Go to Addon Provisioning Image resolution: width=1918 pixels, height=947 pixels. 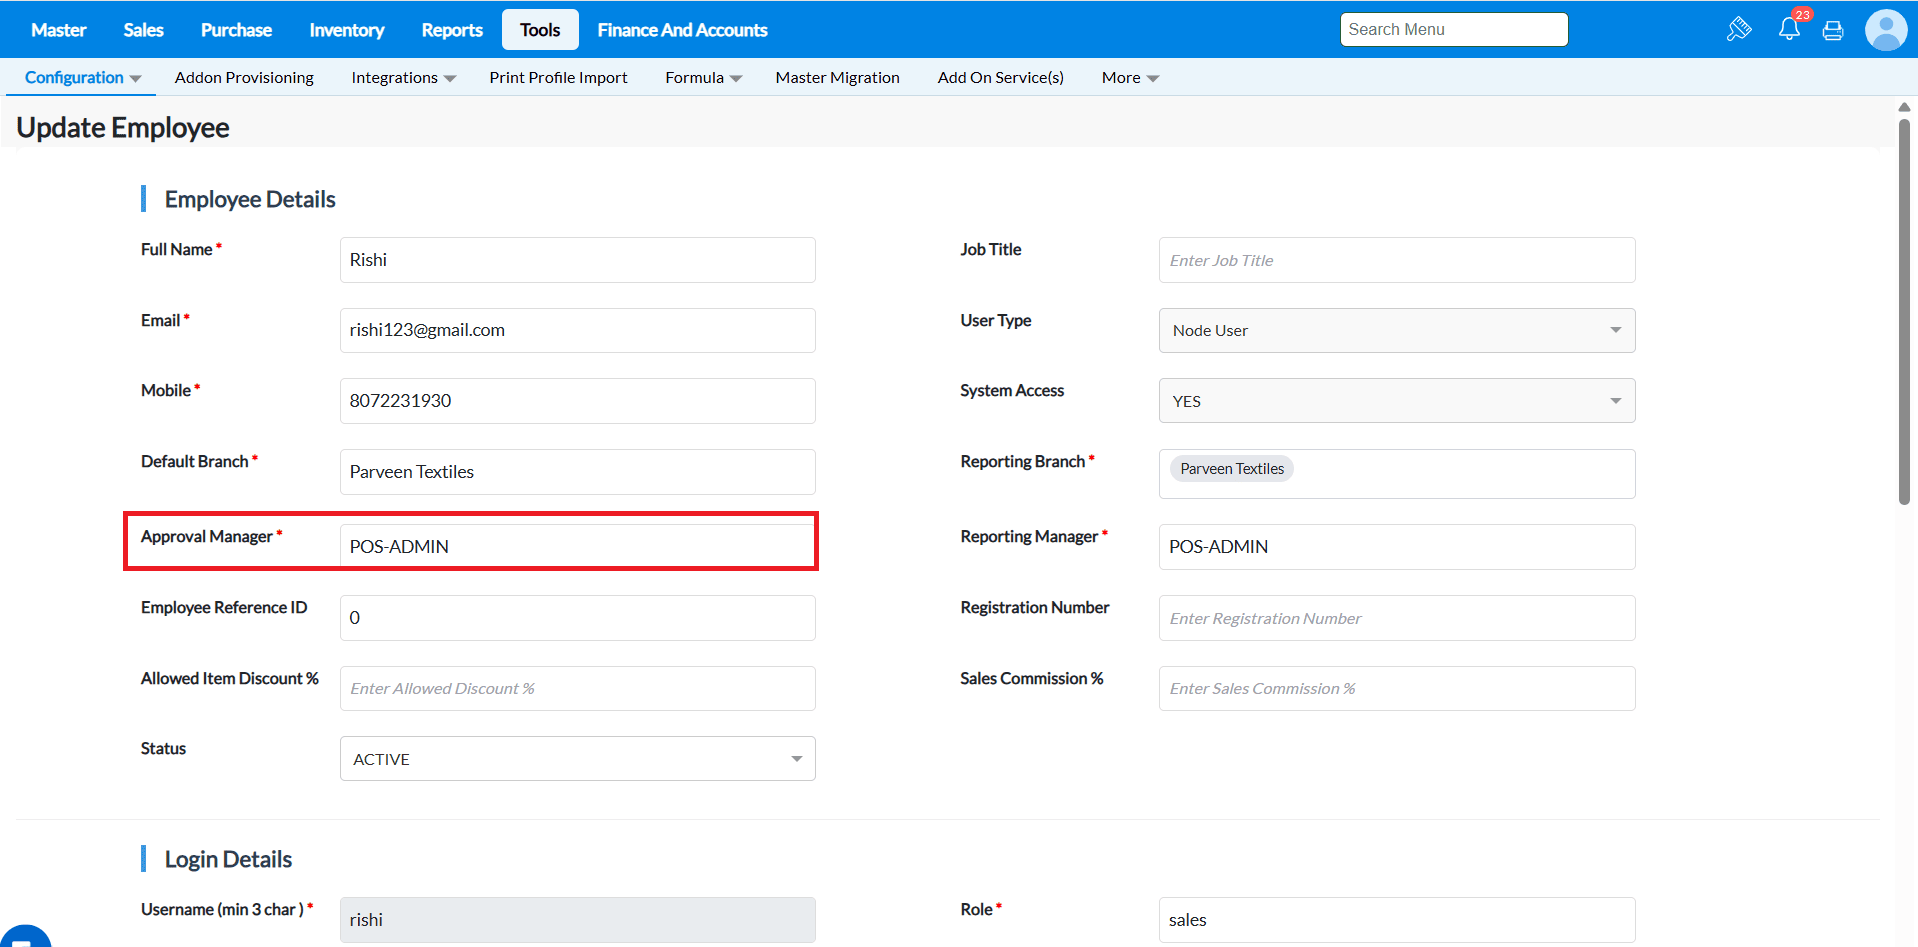click(244, 78)
